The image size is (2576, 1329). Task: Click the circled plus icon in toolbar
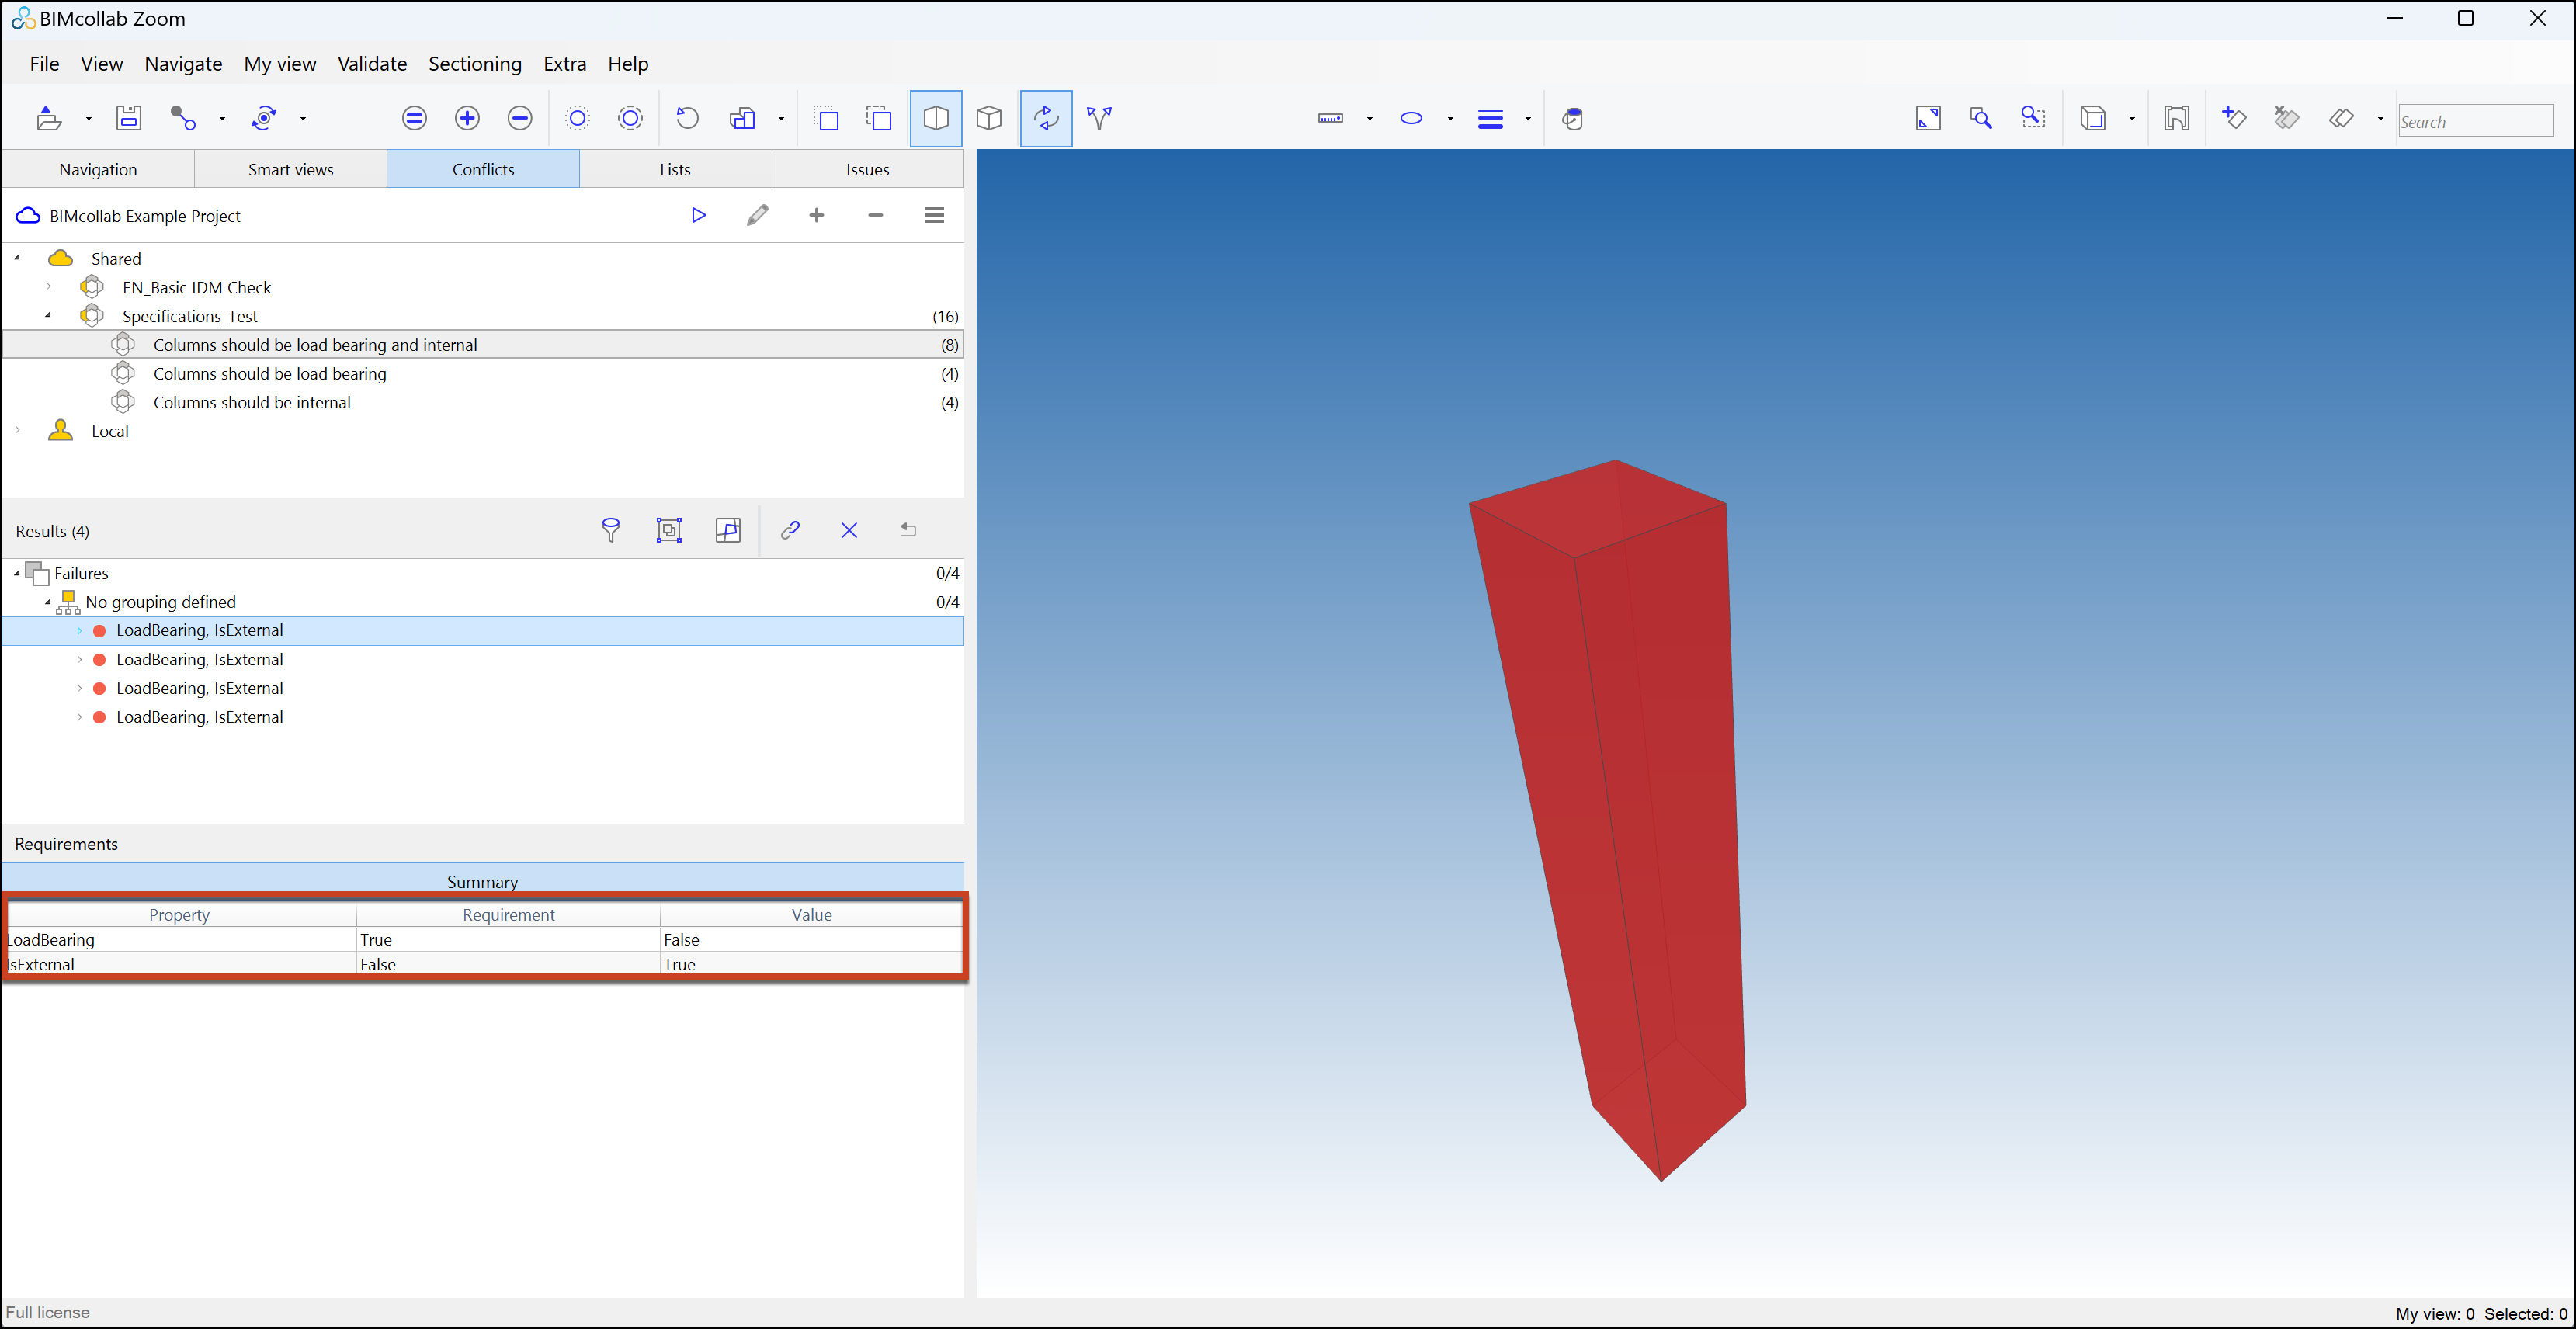(467, 118)
